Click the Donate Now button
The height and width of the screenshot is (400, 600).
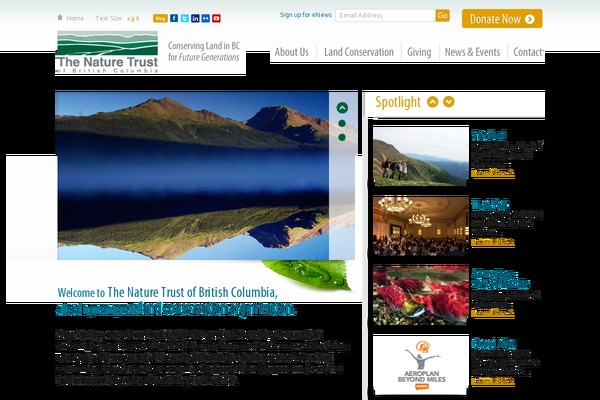(502, 19)
